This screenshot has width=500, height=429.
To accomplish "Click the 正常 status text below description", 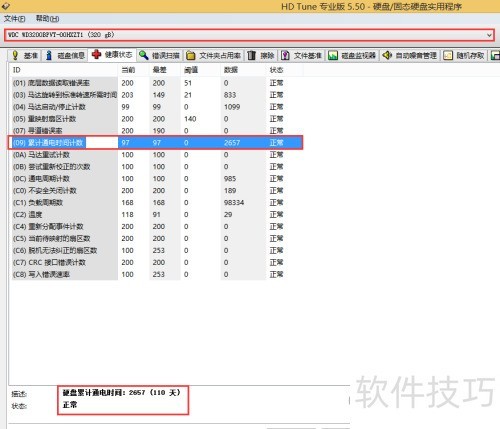I will (70, 405).
